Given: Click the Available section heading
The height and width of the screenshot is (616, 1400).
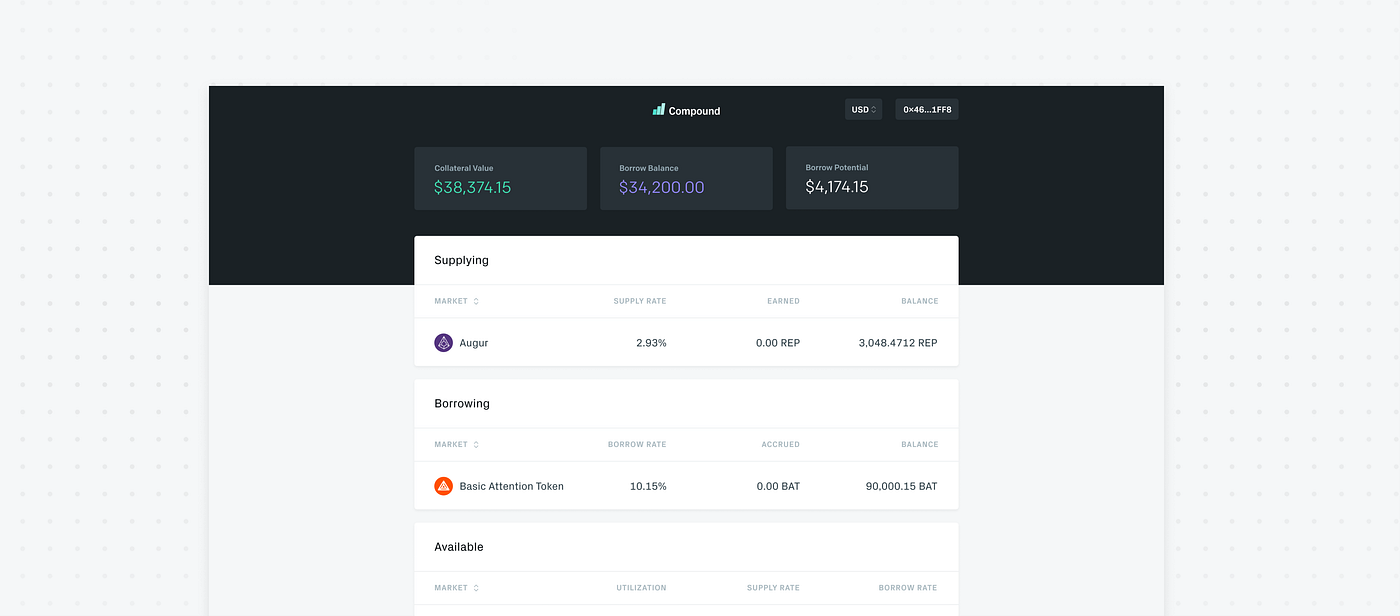Looking at the screenshot, I should [x=459, y=547].
